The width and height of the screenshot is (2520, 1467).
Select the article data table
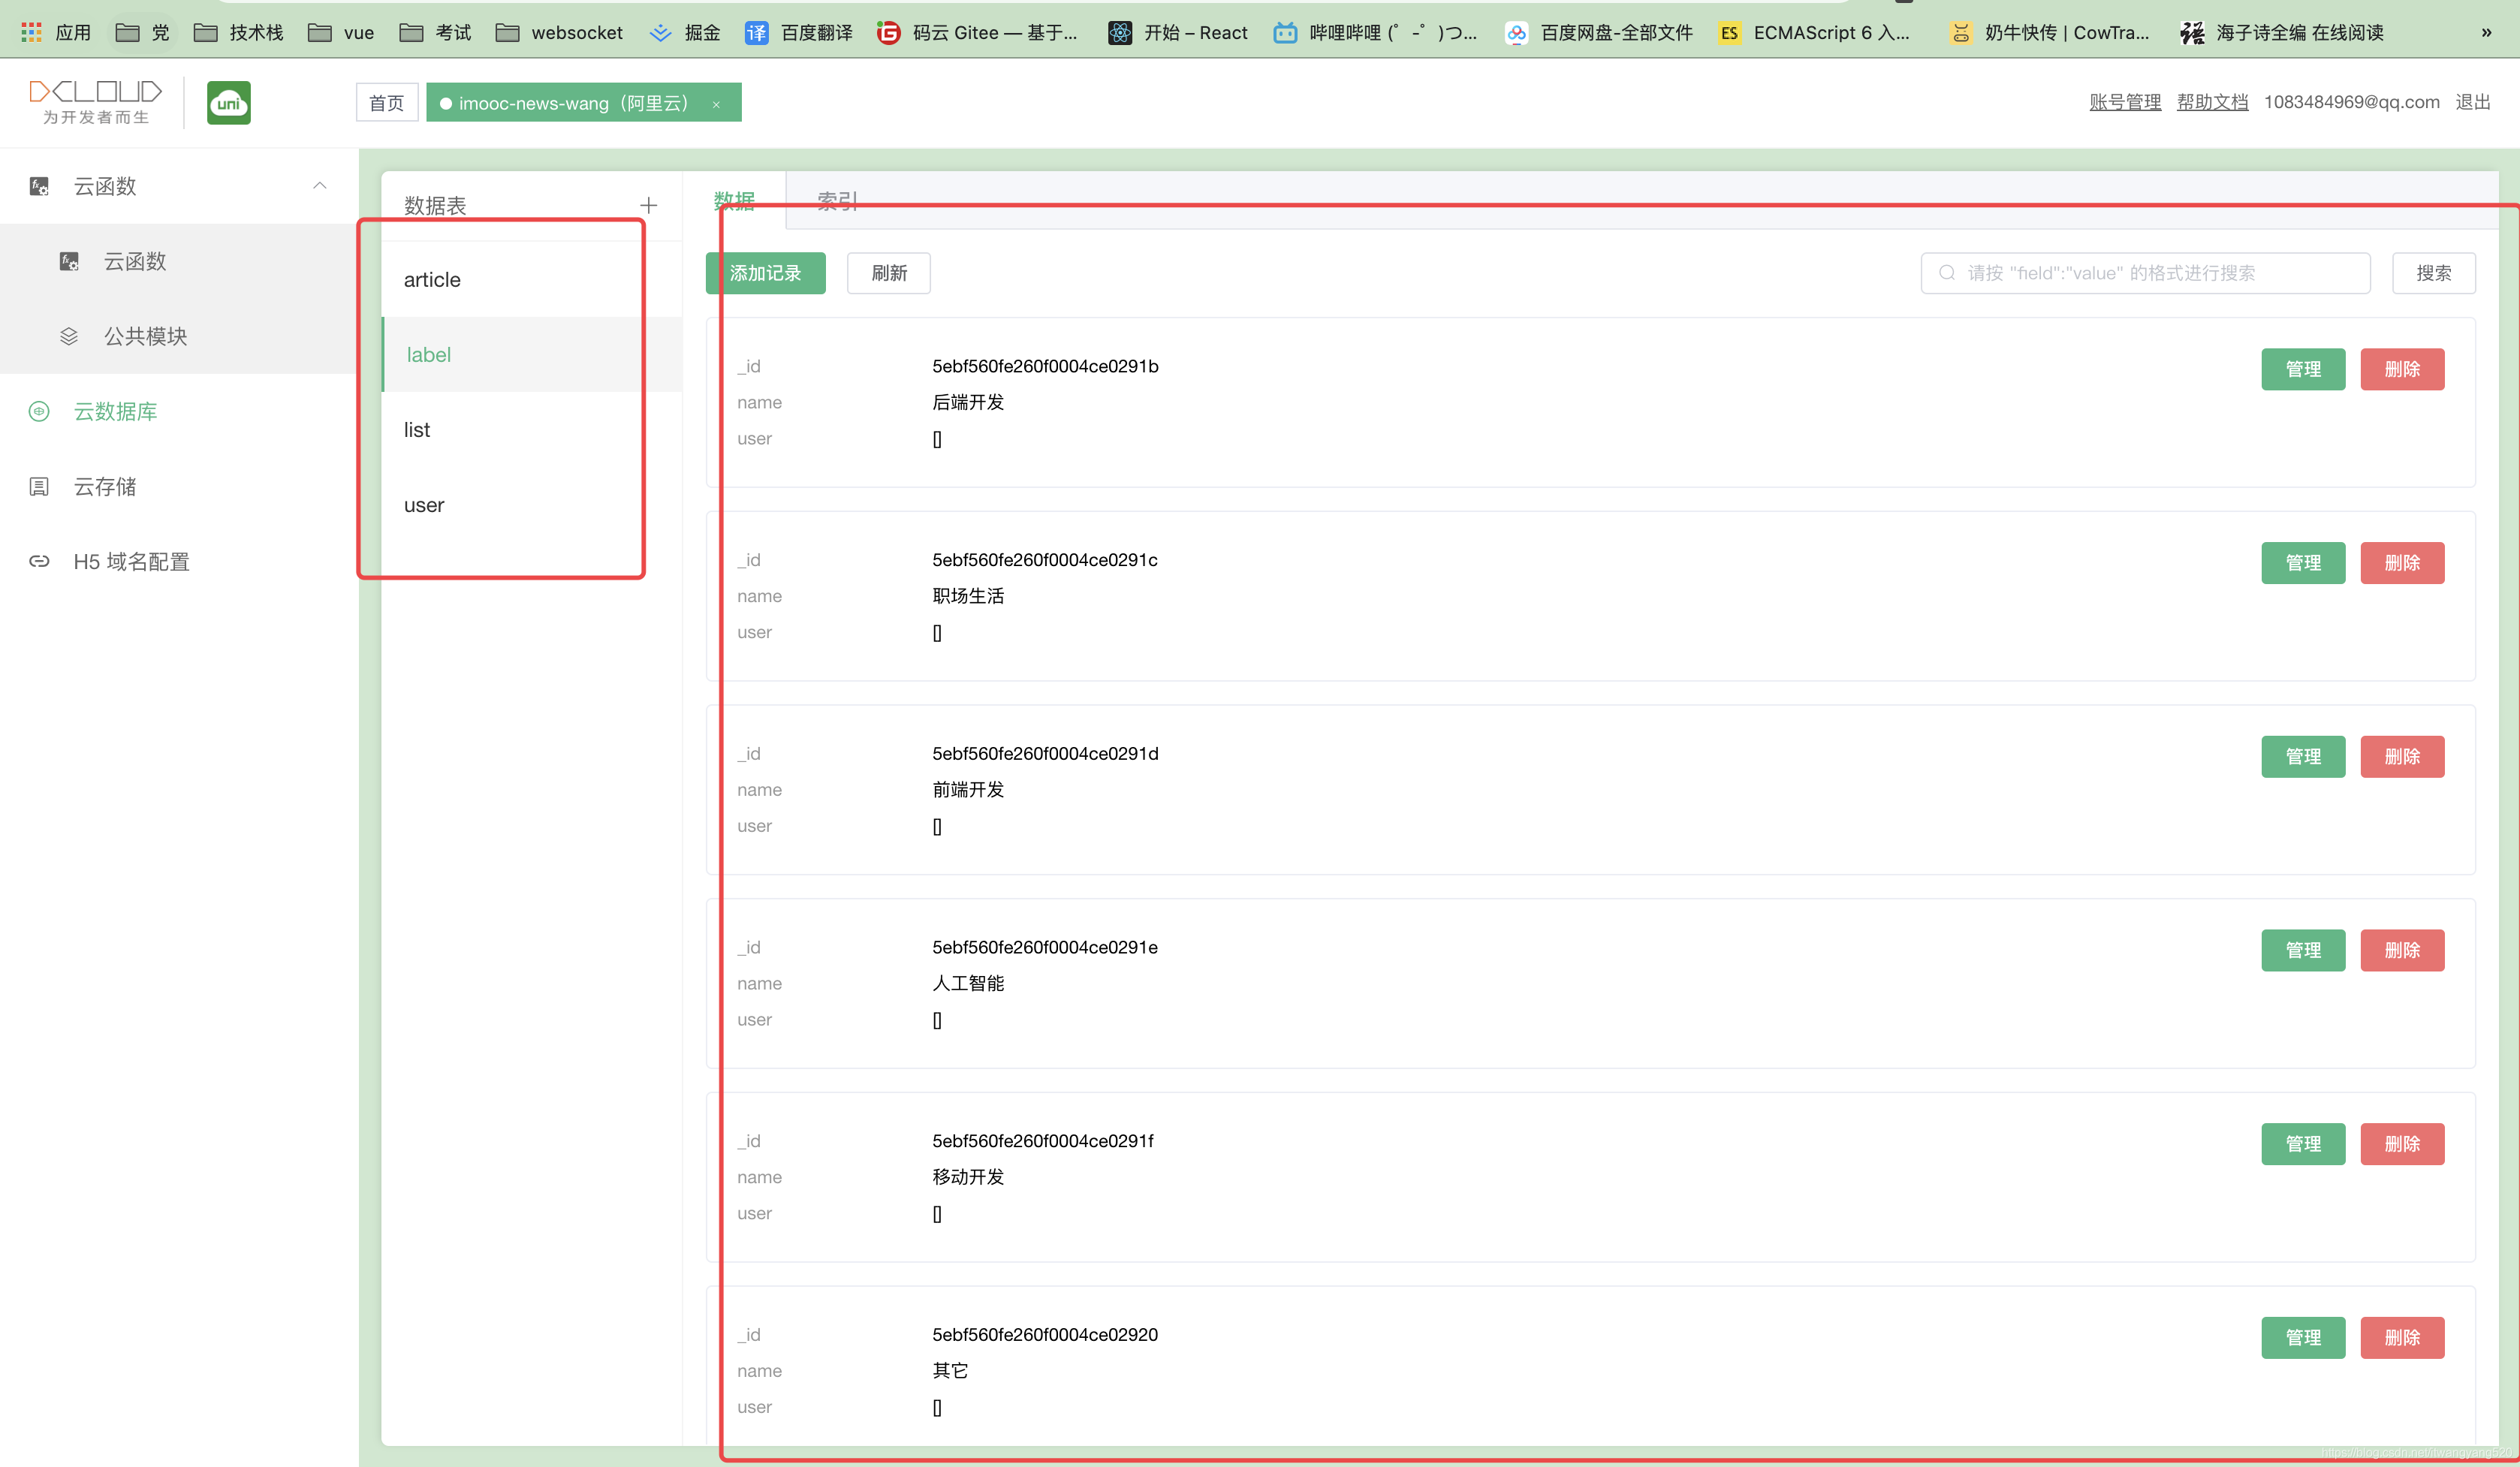pos(532,280)
